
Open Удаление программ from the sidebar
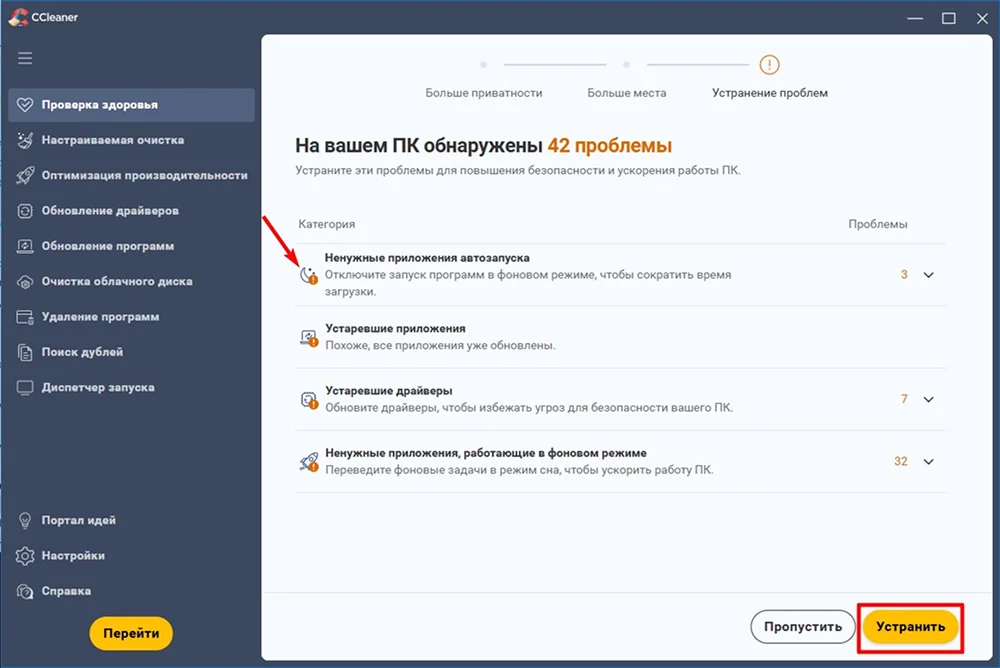pyautogui.click(x=99, y=317)
